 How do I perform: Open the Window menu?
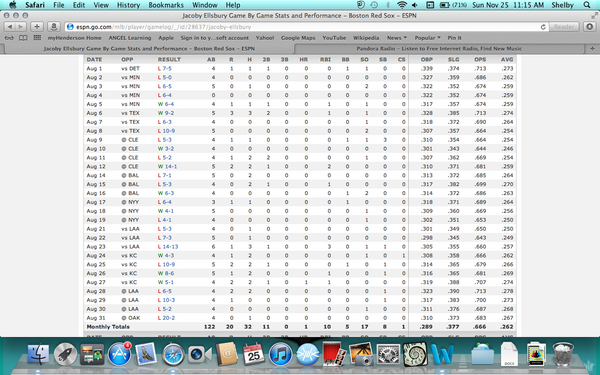[205, 5]
